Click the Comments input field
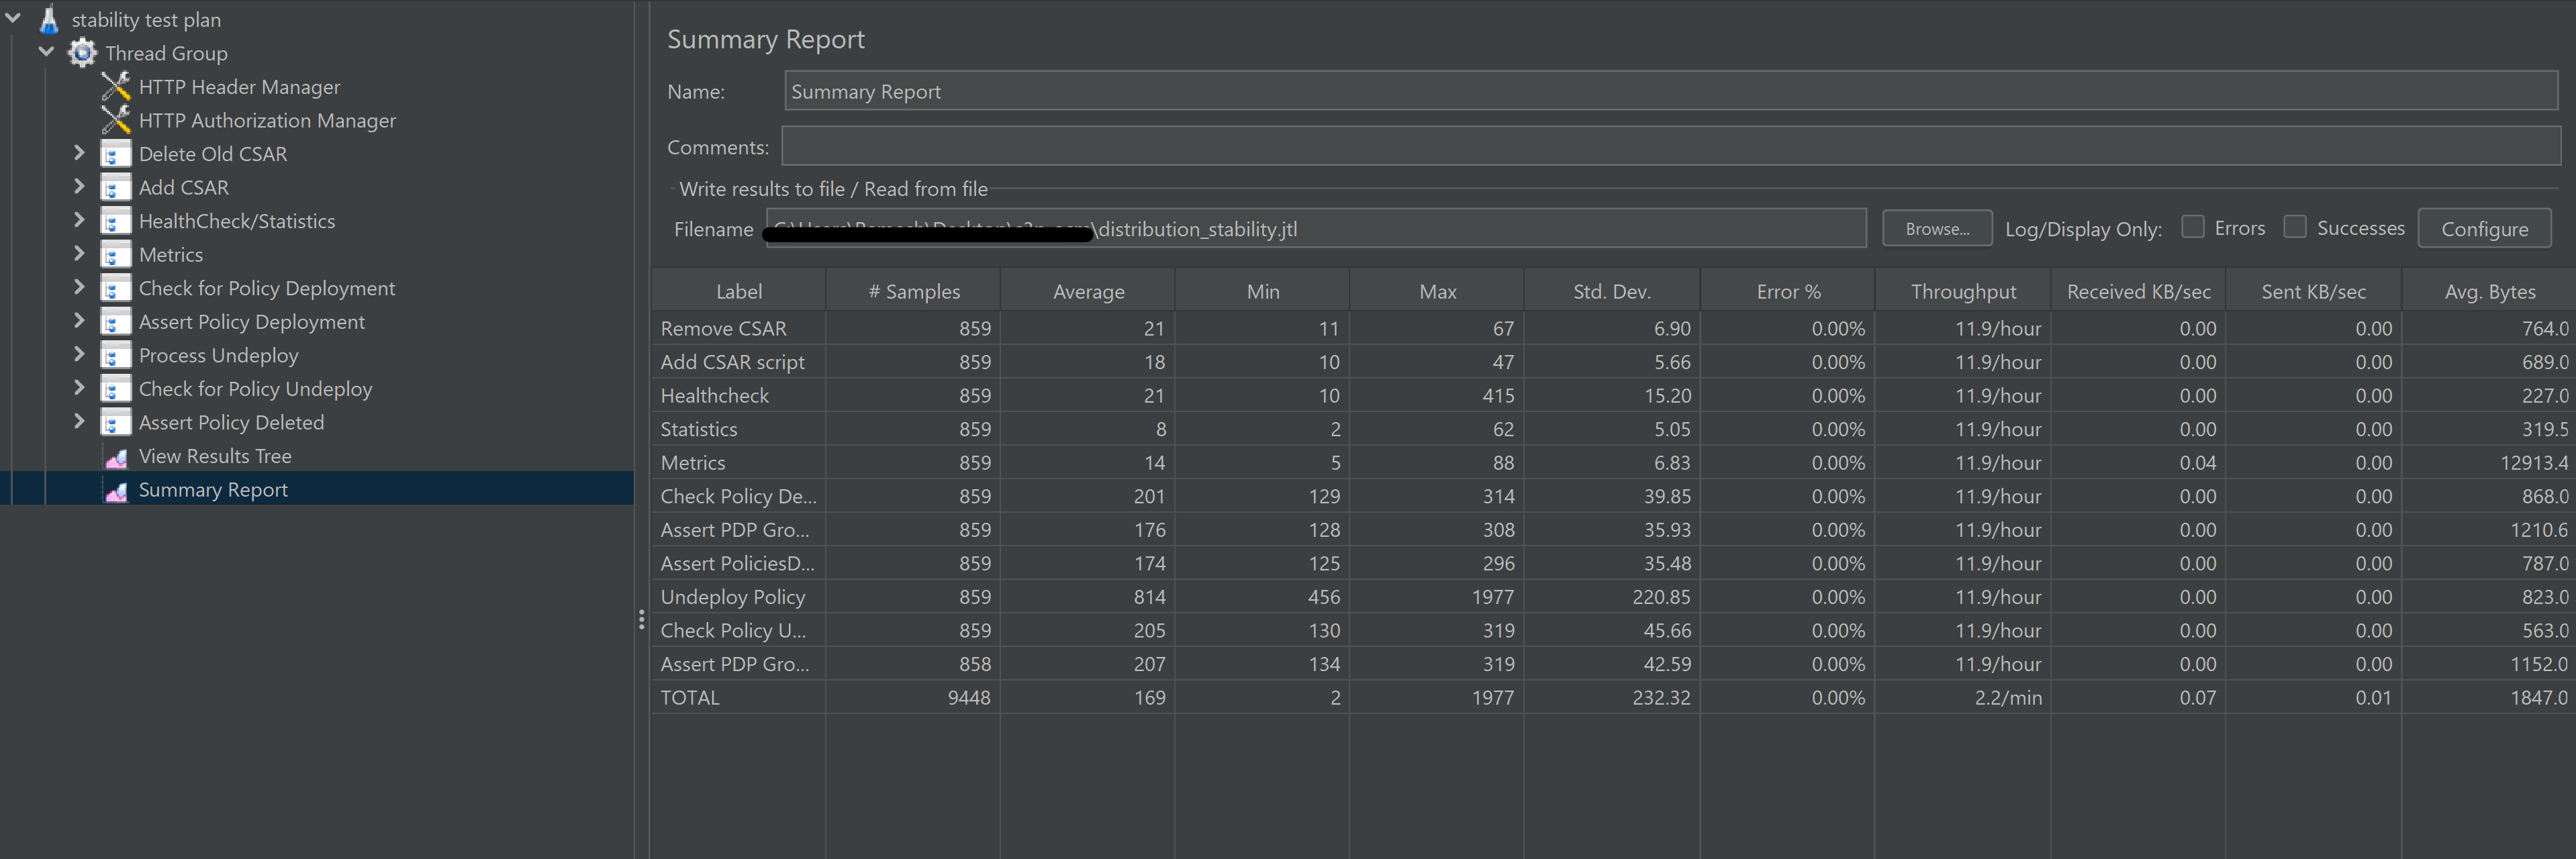The height and width of the screenshot is (859, 2576). 1671,146
